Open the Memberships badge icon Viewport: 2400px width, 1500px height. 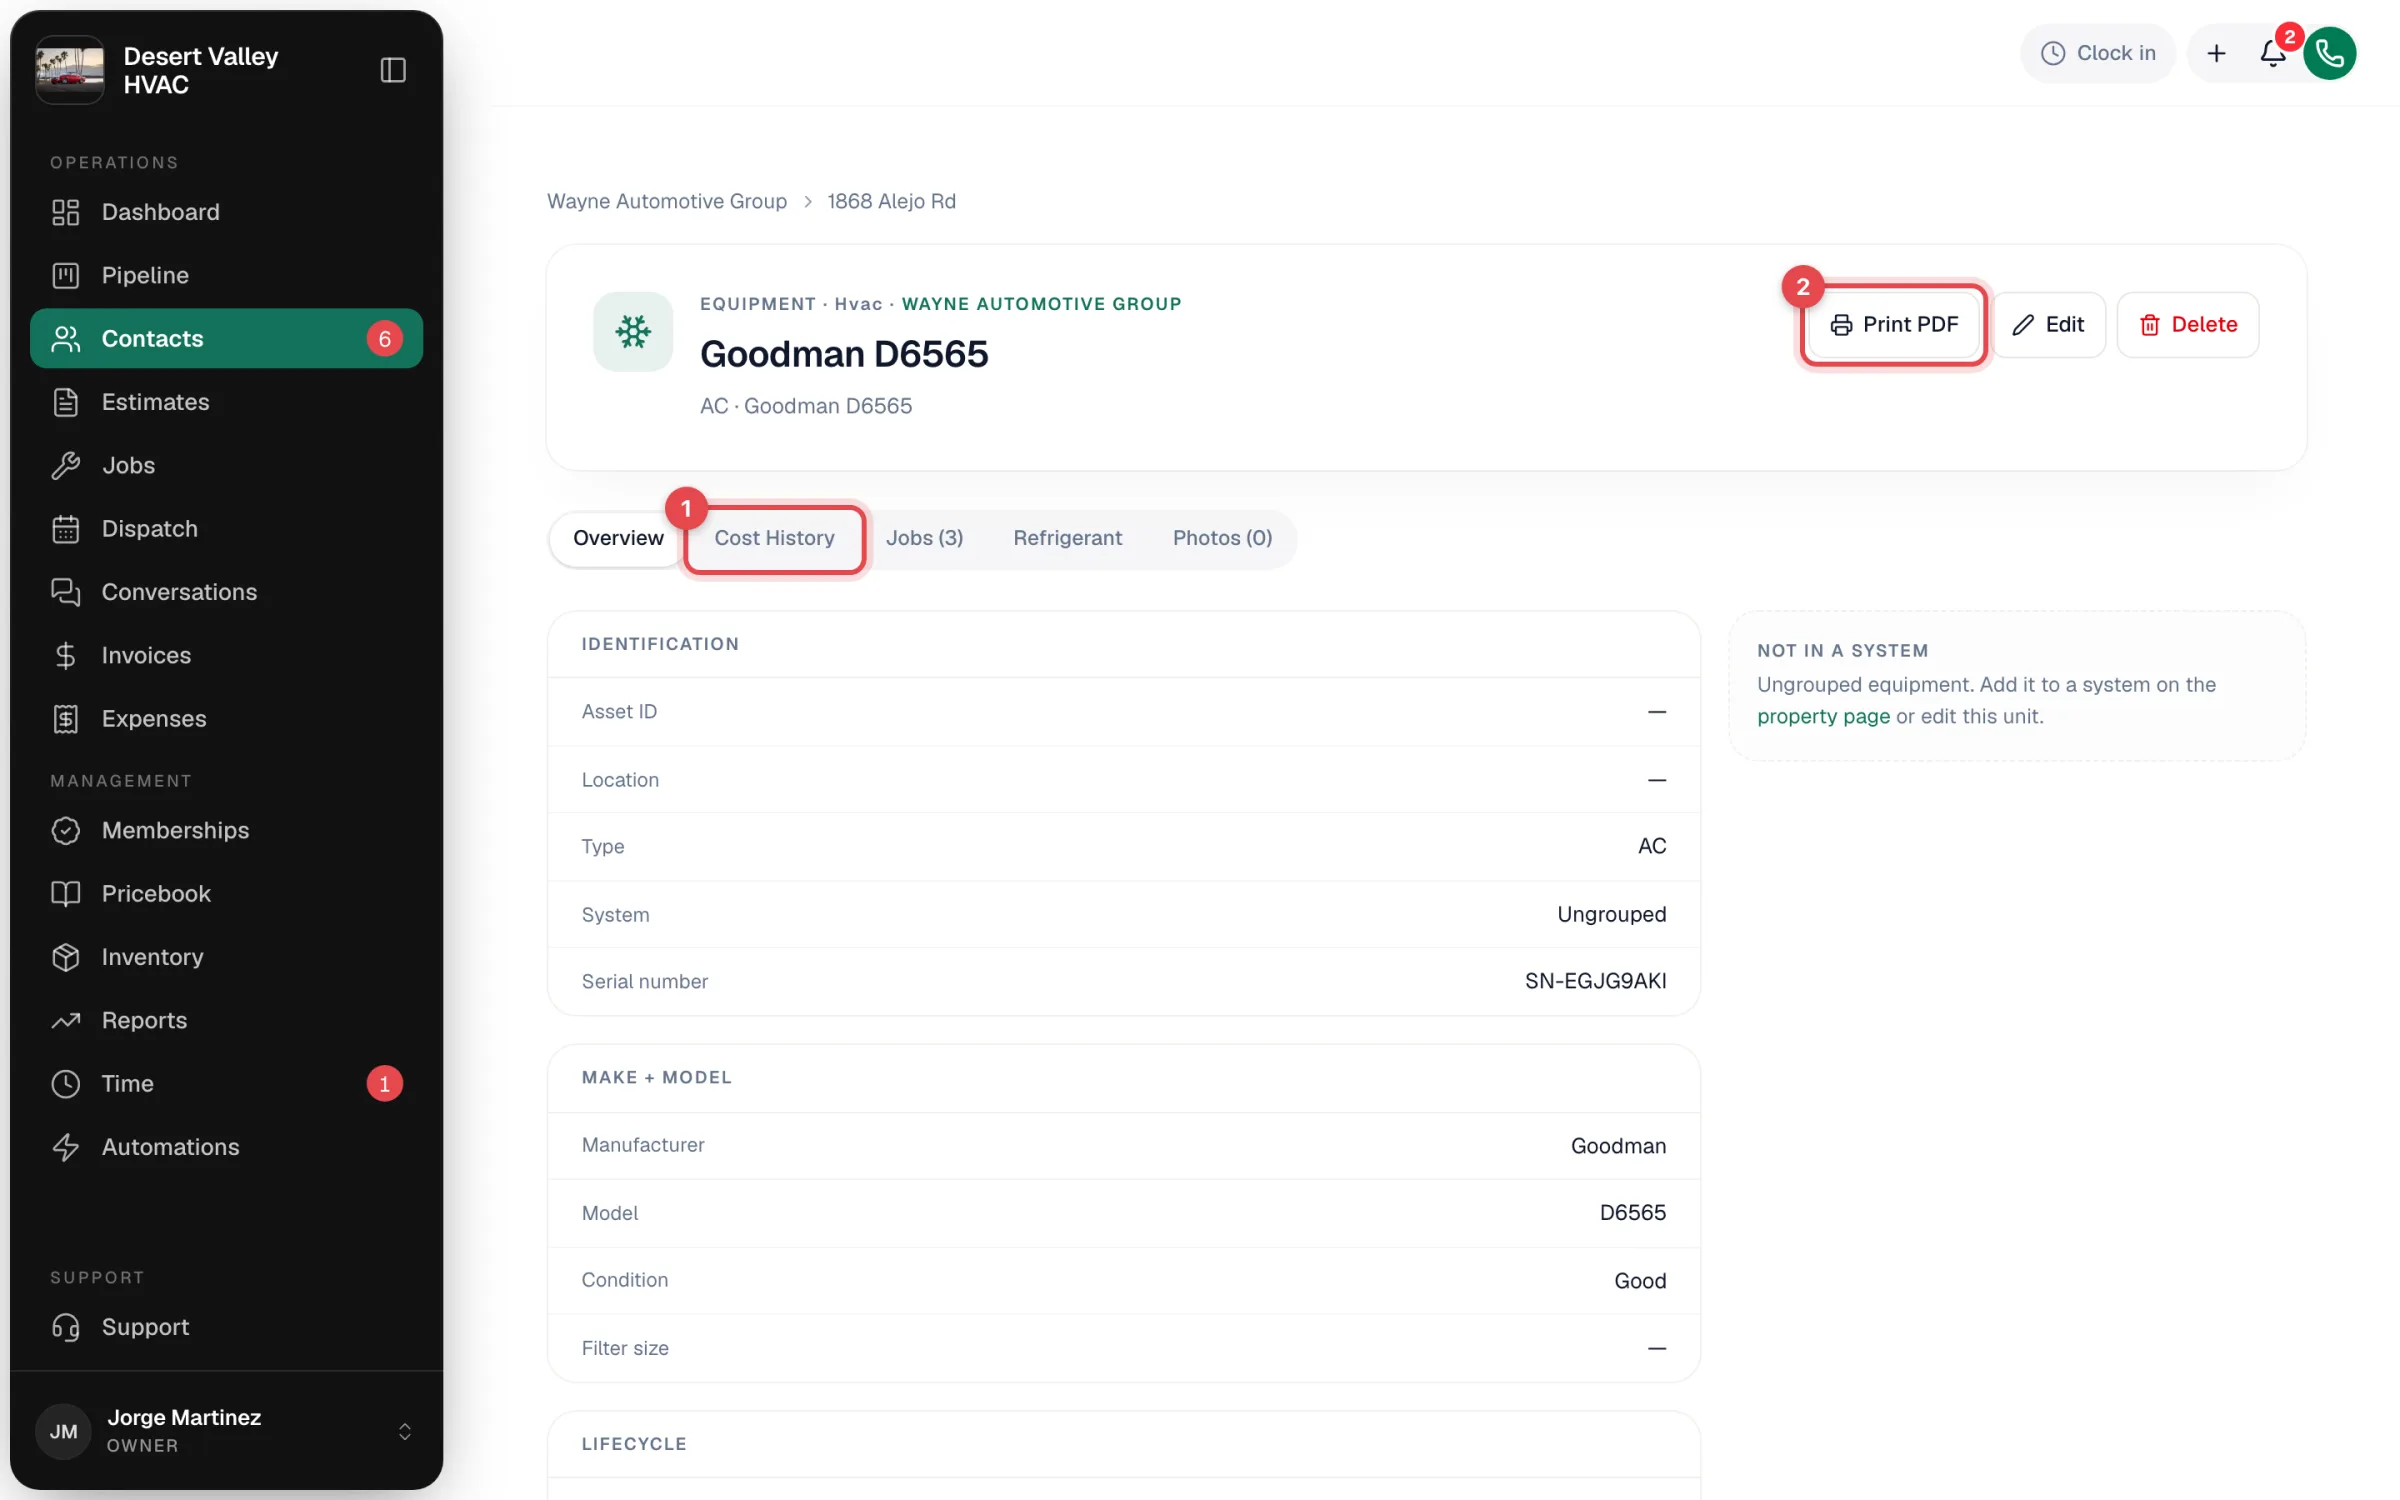coord(66,831)
